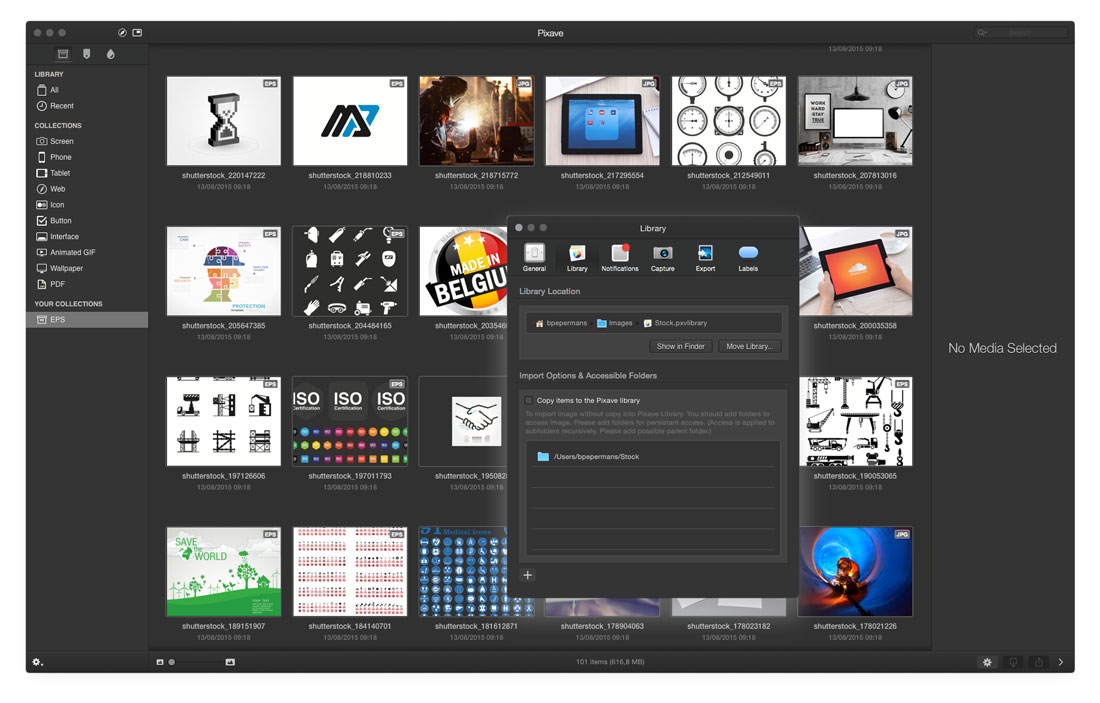The width and height of the screenshot is (1100, 703).
Task: Select the EPS collection under Your Collections
Action: (87, 319)
